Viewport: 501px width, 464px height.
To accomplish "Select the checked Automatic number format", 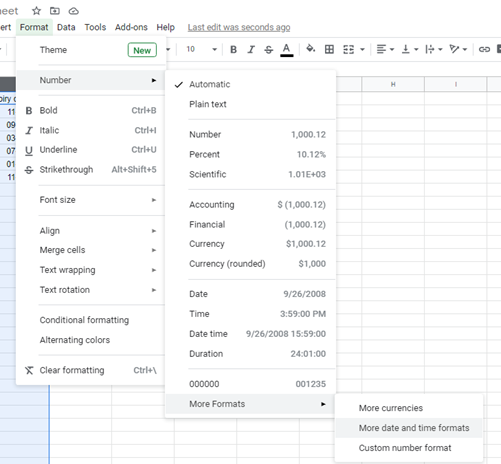I will (x=251, y=84).
